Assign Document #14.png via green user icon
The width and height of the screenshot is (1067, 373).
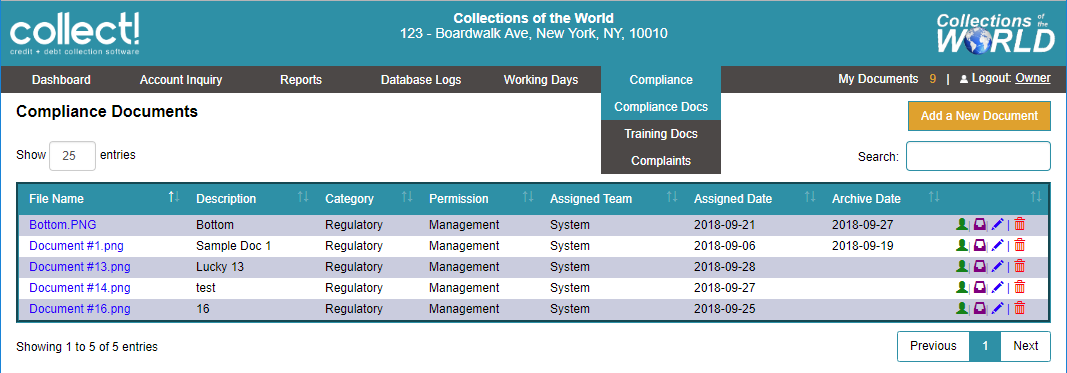[x=962, y=287]
